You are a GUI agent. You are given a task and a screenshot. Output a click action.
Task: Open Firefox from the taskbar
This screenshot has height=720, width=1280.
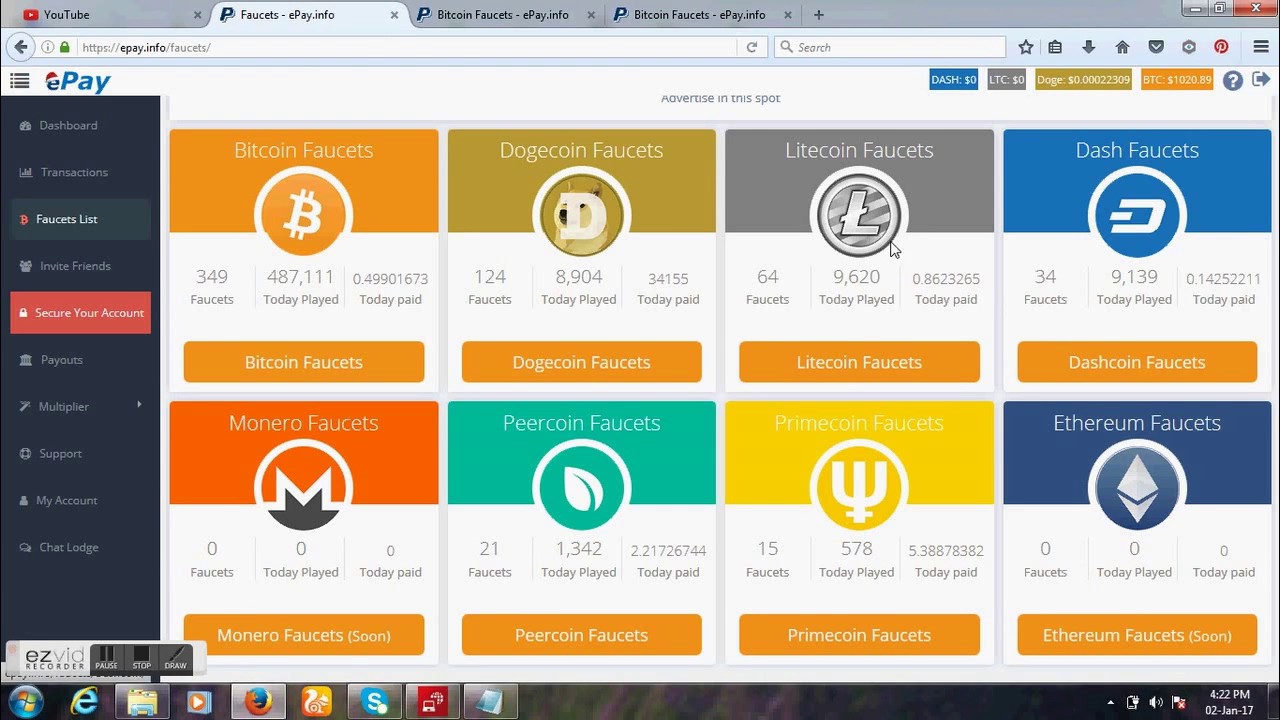(258, 702)
